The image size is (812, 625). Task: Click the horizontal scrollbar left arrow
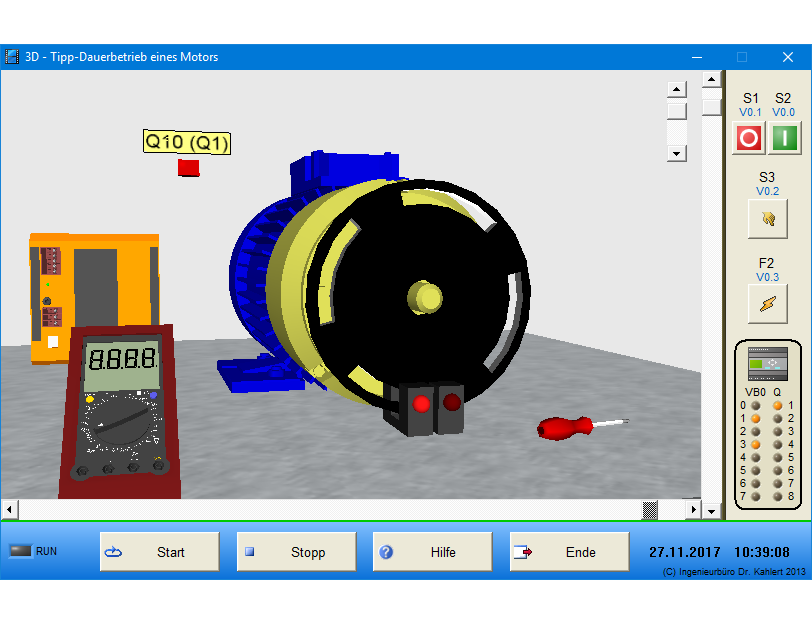tap(9, 510)
